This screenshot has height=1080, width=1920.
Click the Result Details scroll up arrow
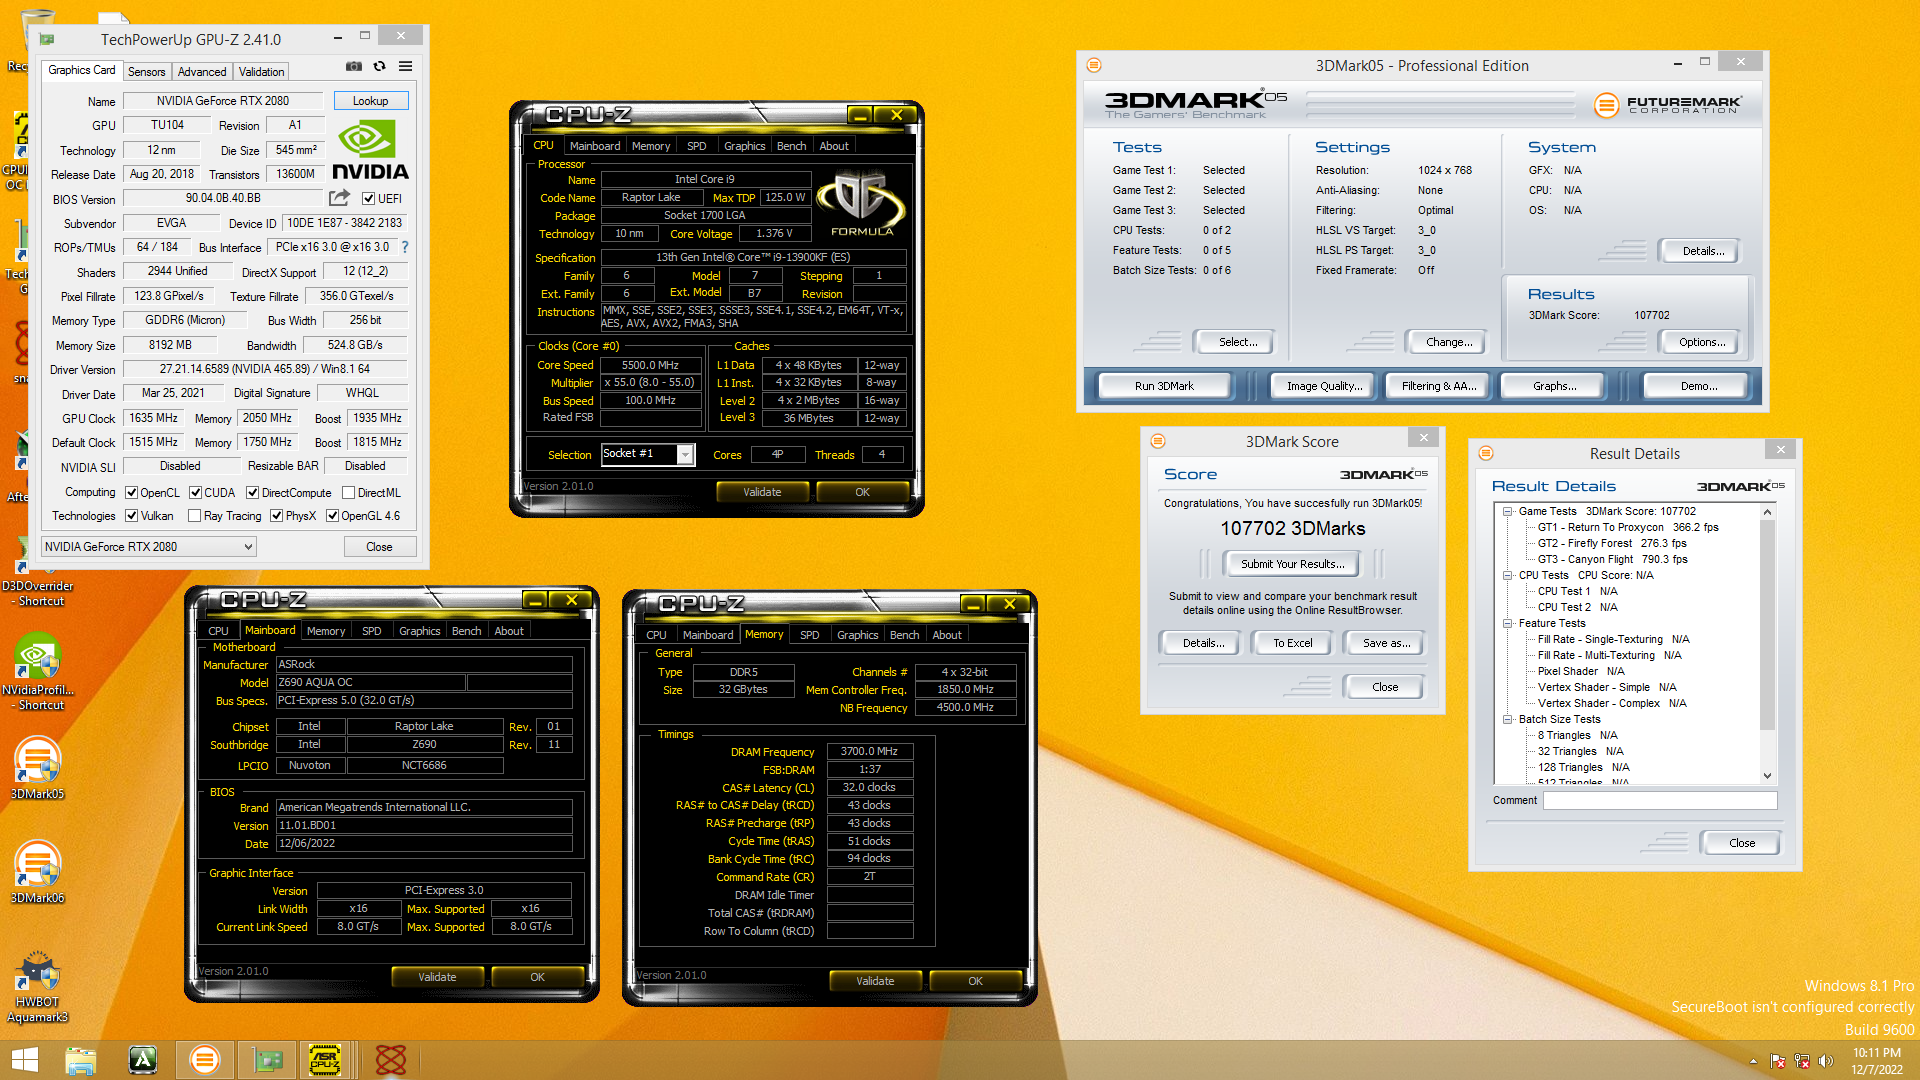pos(1767,512)
